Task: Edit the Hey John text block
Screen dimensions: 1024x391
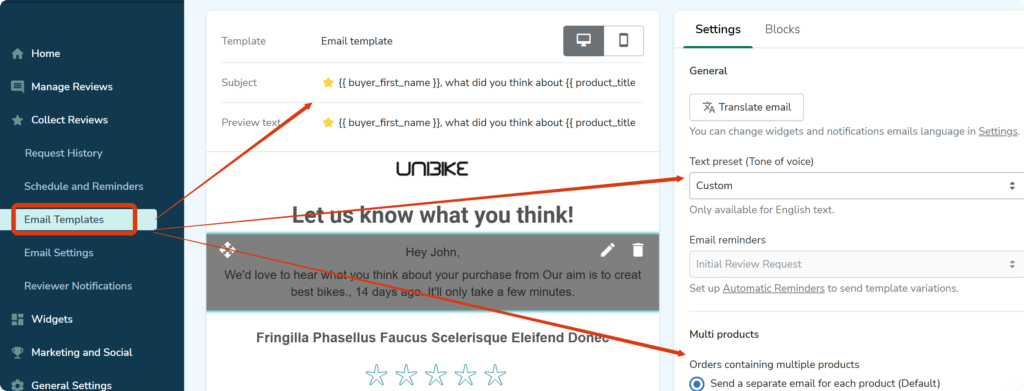Action: (607, 250)
